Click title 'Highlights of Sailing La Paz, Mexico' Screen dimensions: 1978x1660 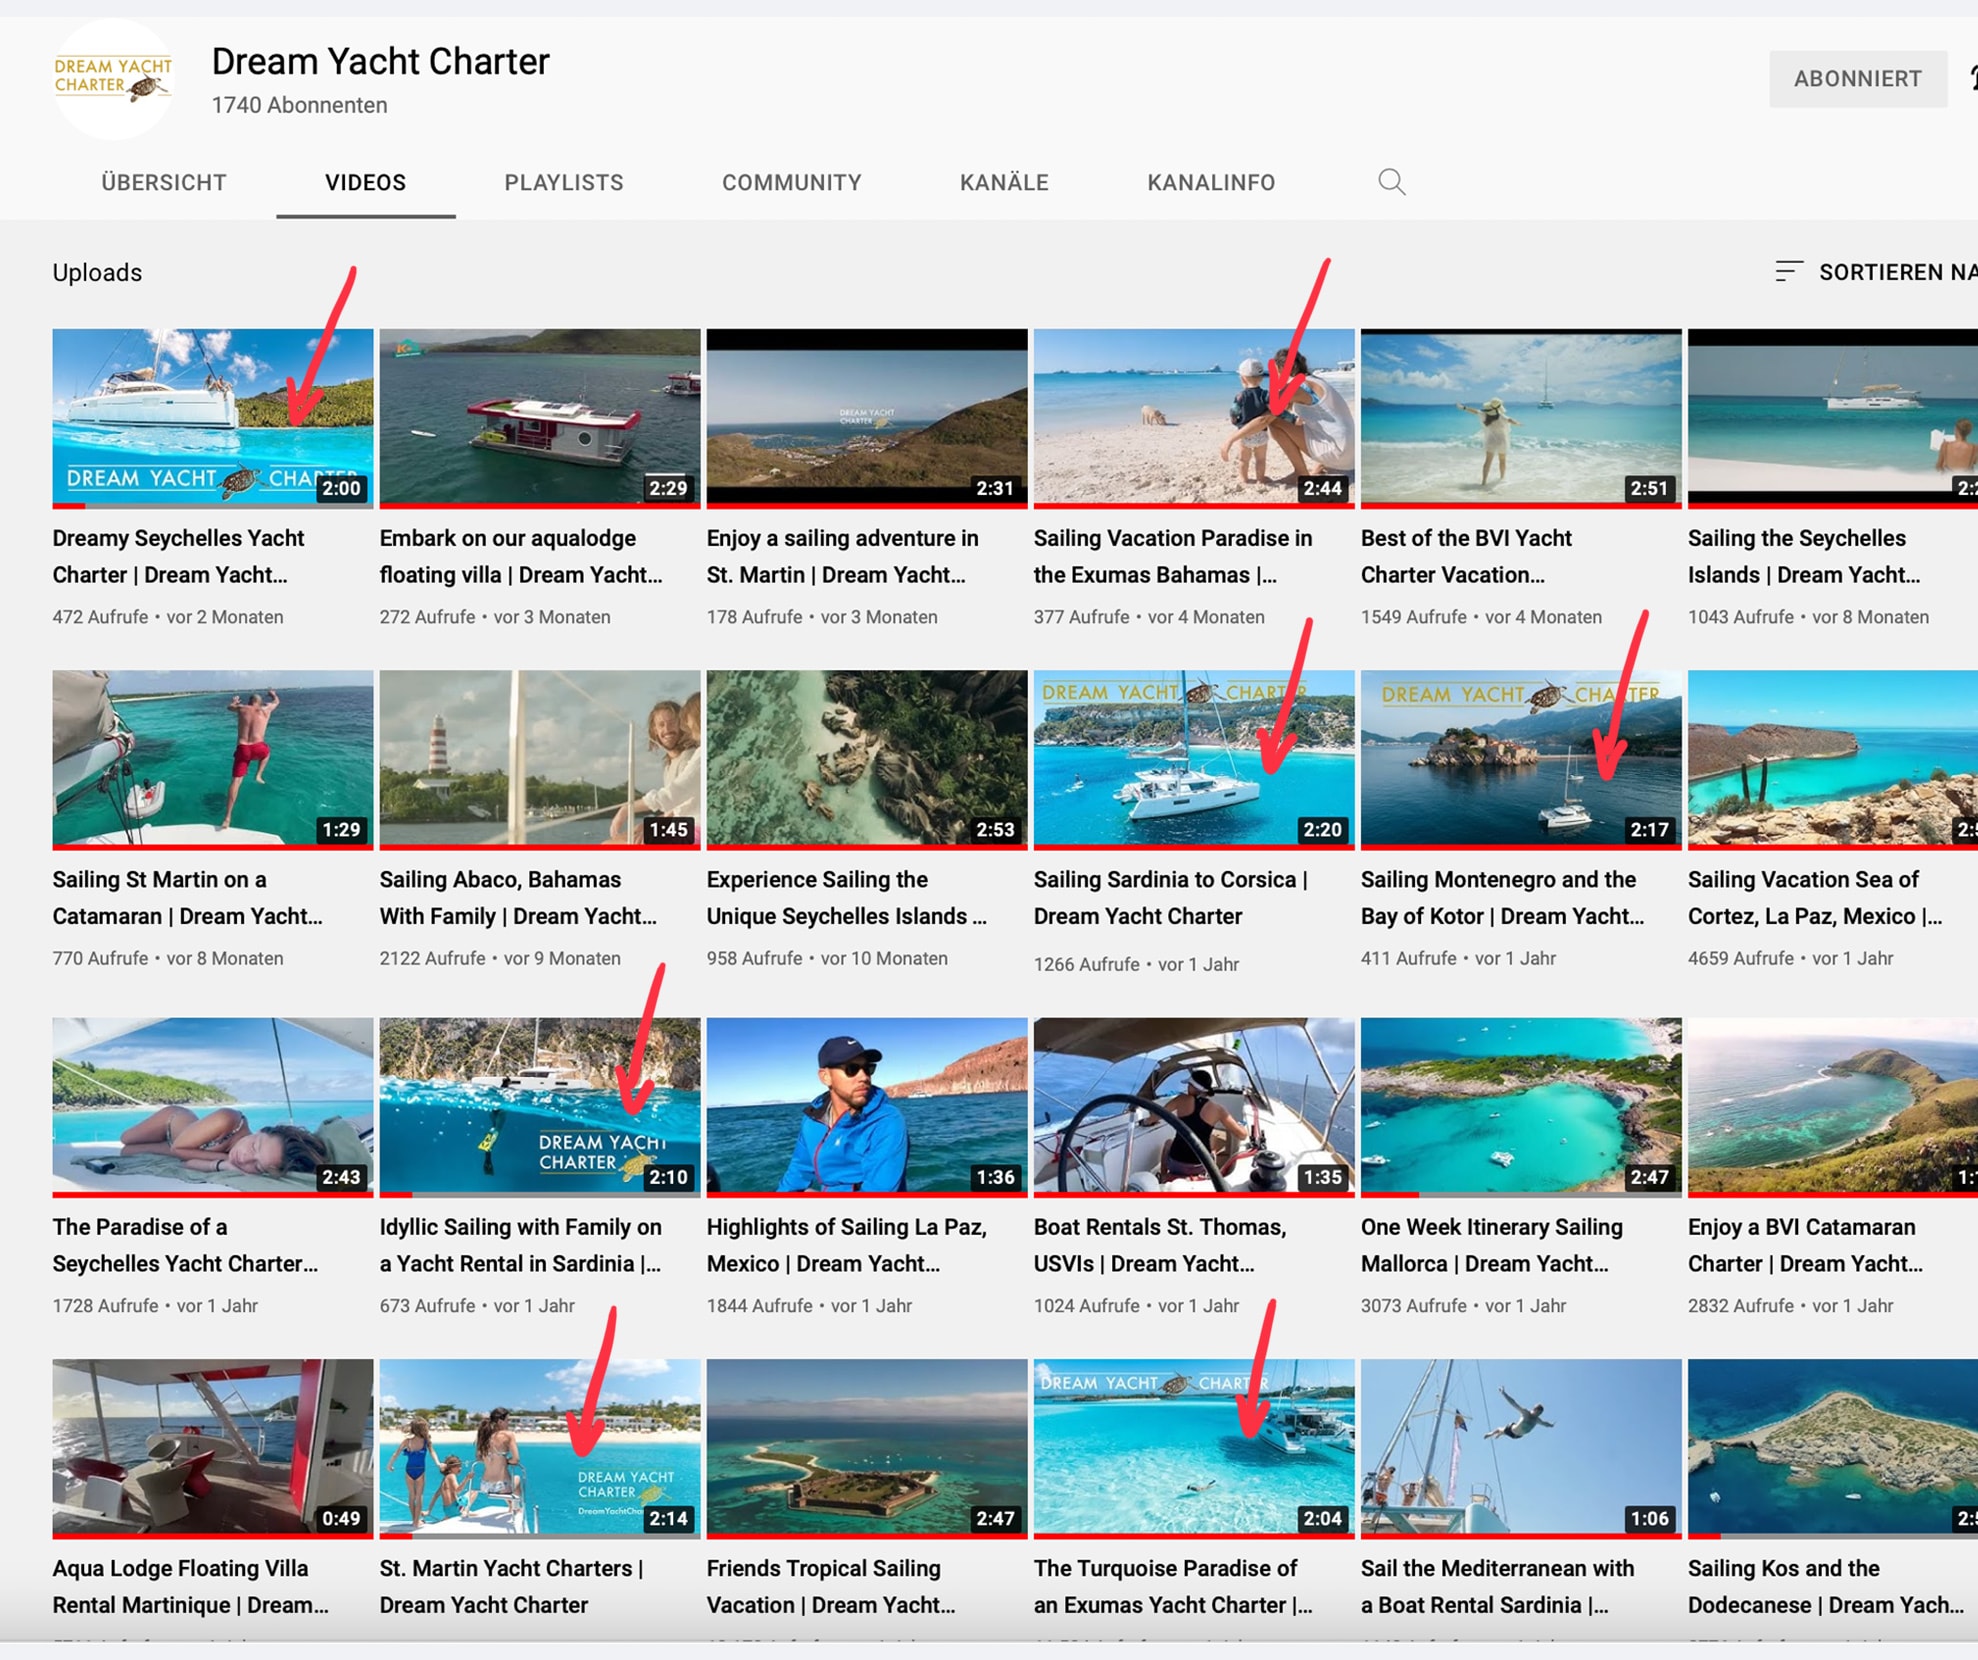pos(847,1245)
